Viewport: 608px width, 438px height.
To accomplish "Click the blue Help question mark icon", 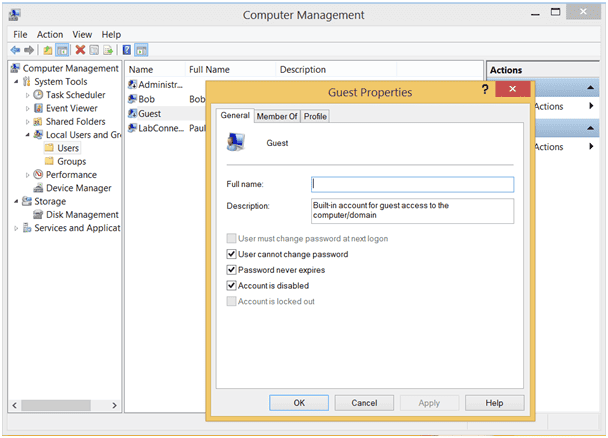I will 126,50.
